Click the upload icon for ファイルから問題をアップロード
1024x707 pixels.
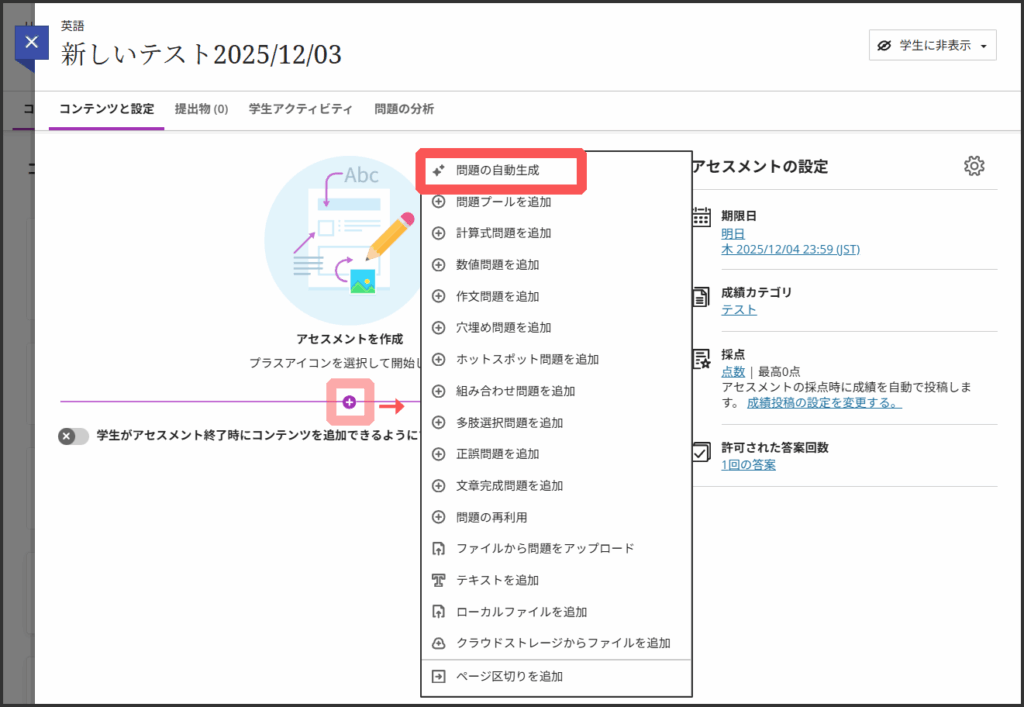pyautogui.click(x=438, y=548)
